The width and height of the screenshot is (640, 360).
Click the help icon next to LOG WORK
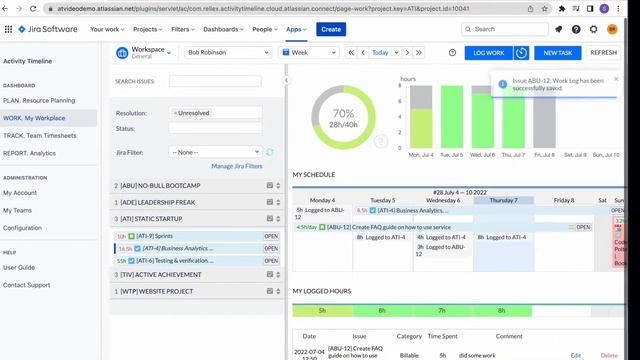tap(452, 53)
